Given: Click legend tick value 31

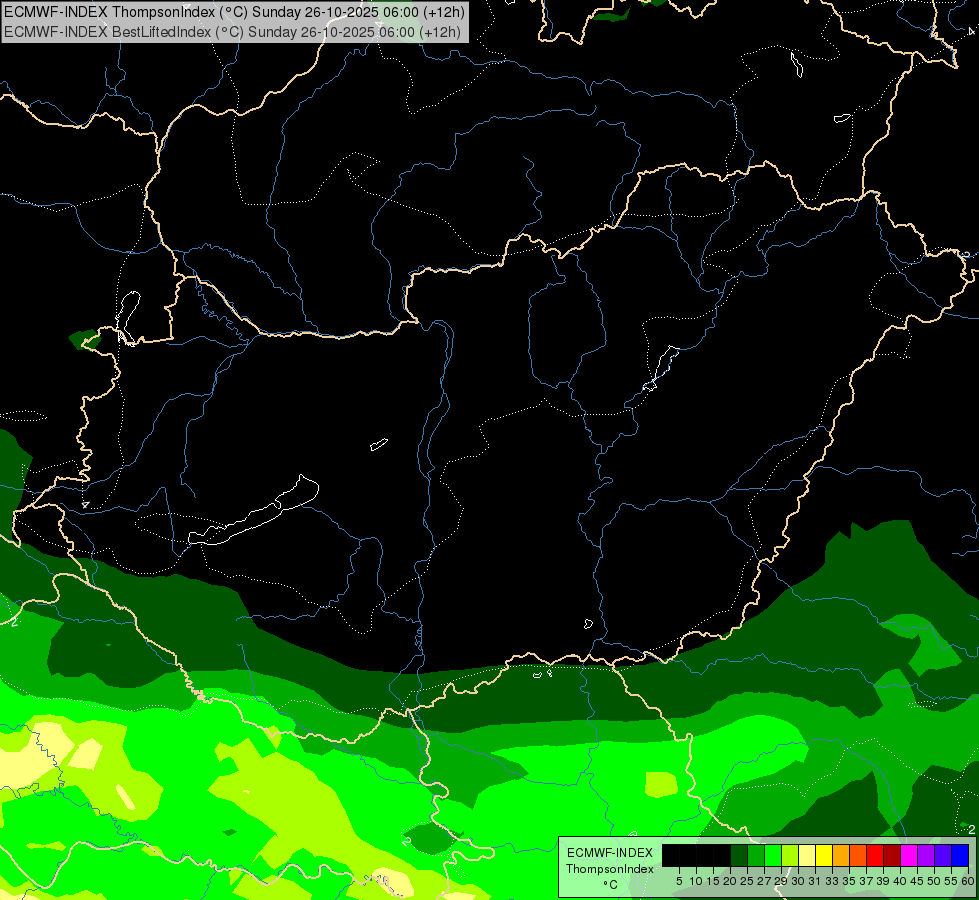Looking at the screenshot, I should click(x=815, y=881).
